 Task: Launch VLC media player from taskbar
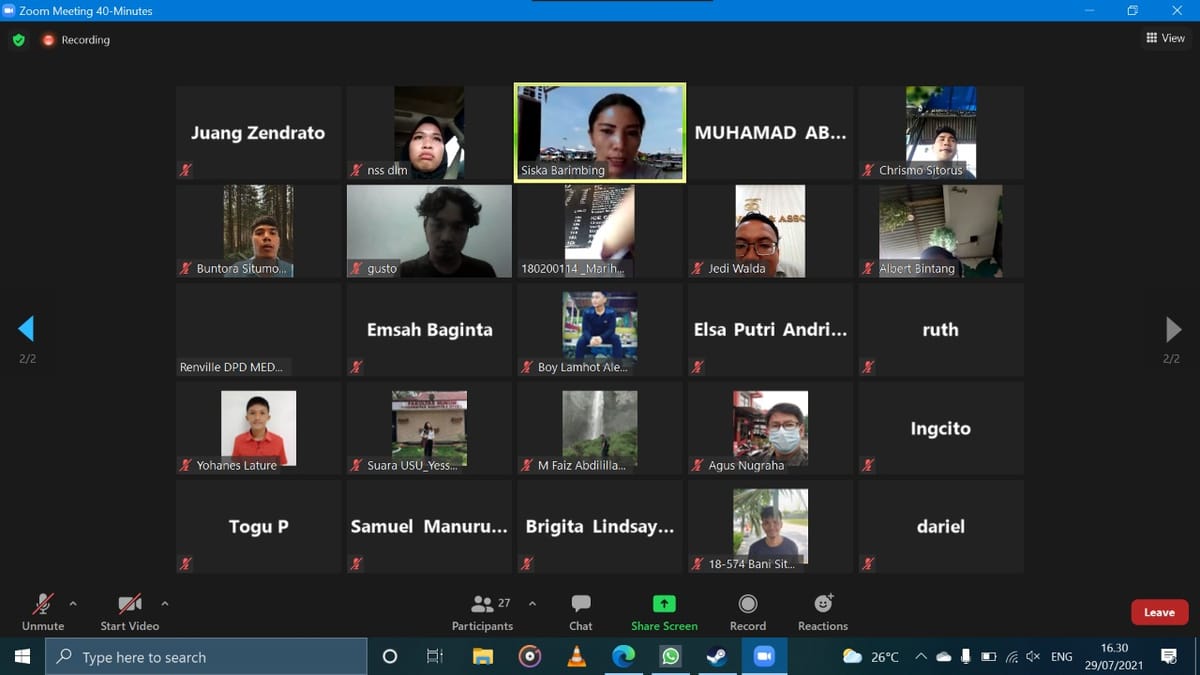[577, 657]
